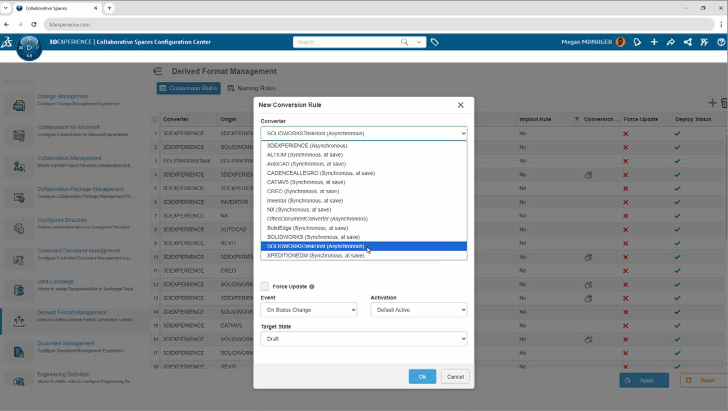728x411 pixels.
Task: Choose SolidEdge (Synchronous, at save) option
Action: 364,228
